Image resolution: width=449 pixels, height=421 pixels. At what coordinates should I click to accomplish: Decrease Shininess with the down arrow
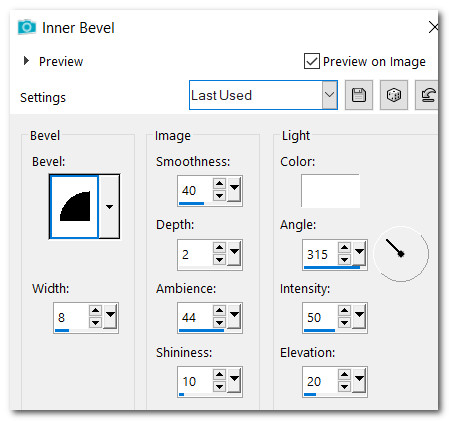pyautogui.click(x=219, y=387)
